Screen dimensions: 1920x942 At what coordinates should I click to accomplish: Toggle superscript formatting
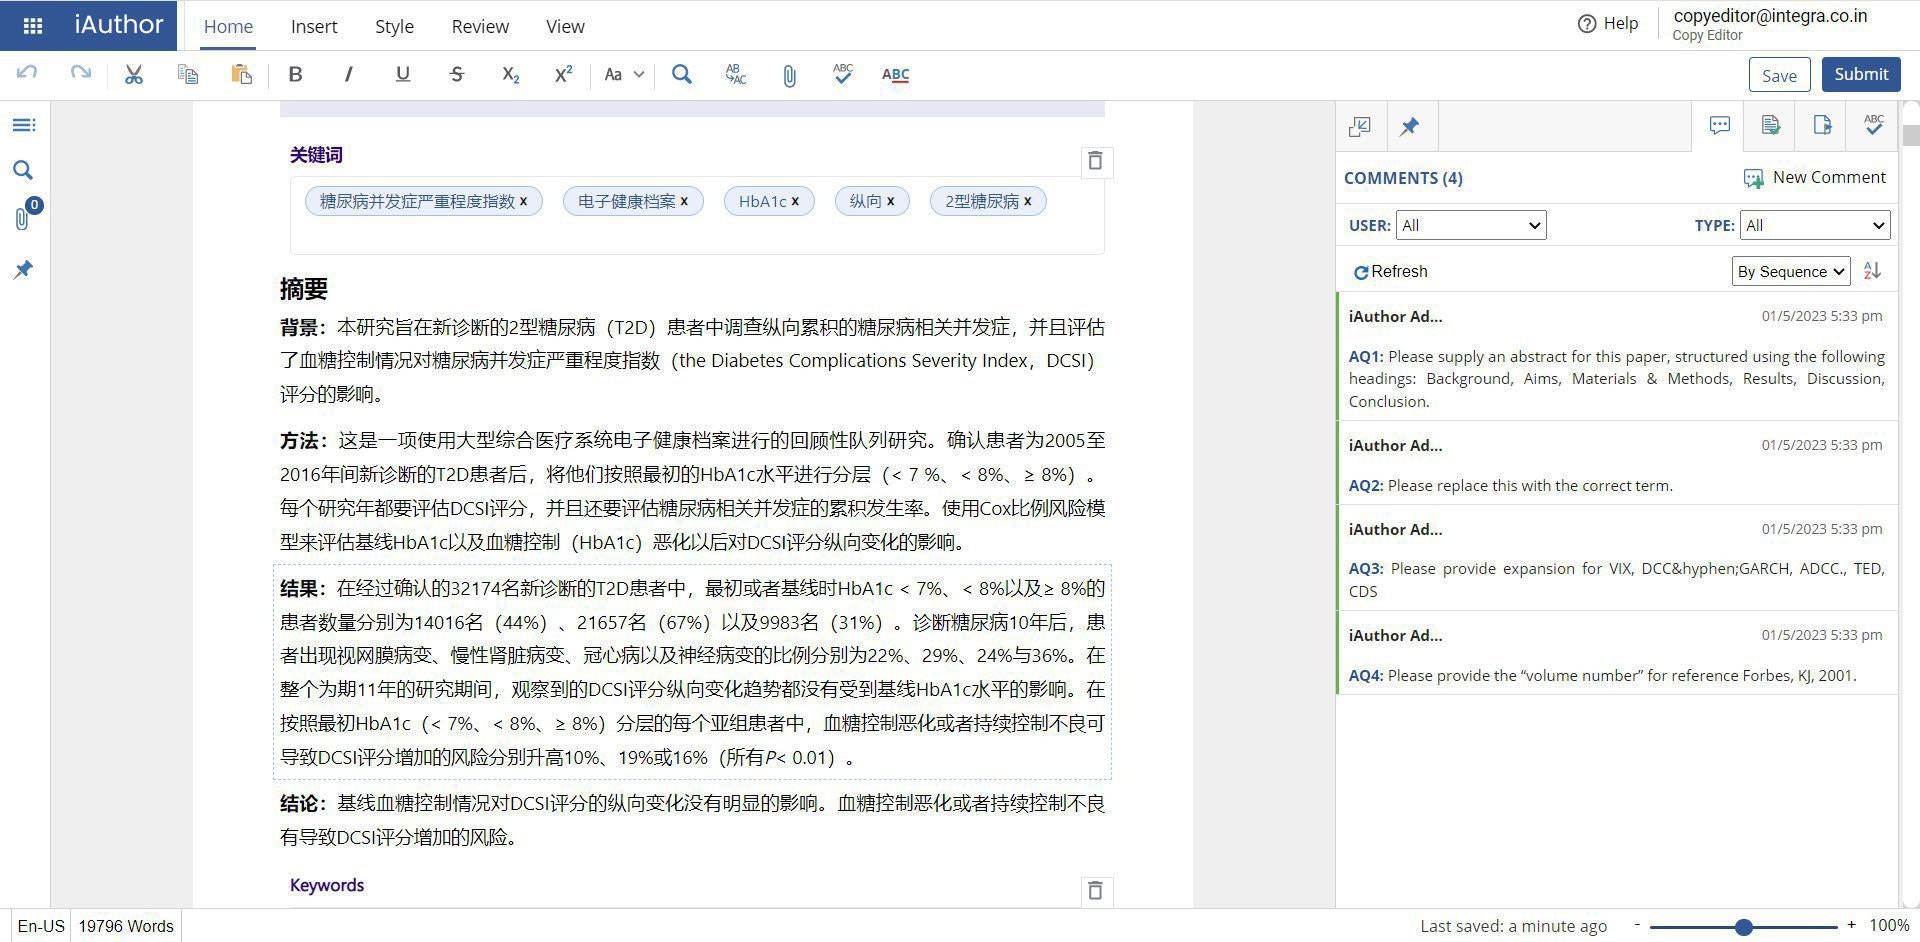[x=563, y=74]
